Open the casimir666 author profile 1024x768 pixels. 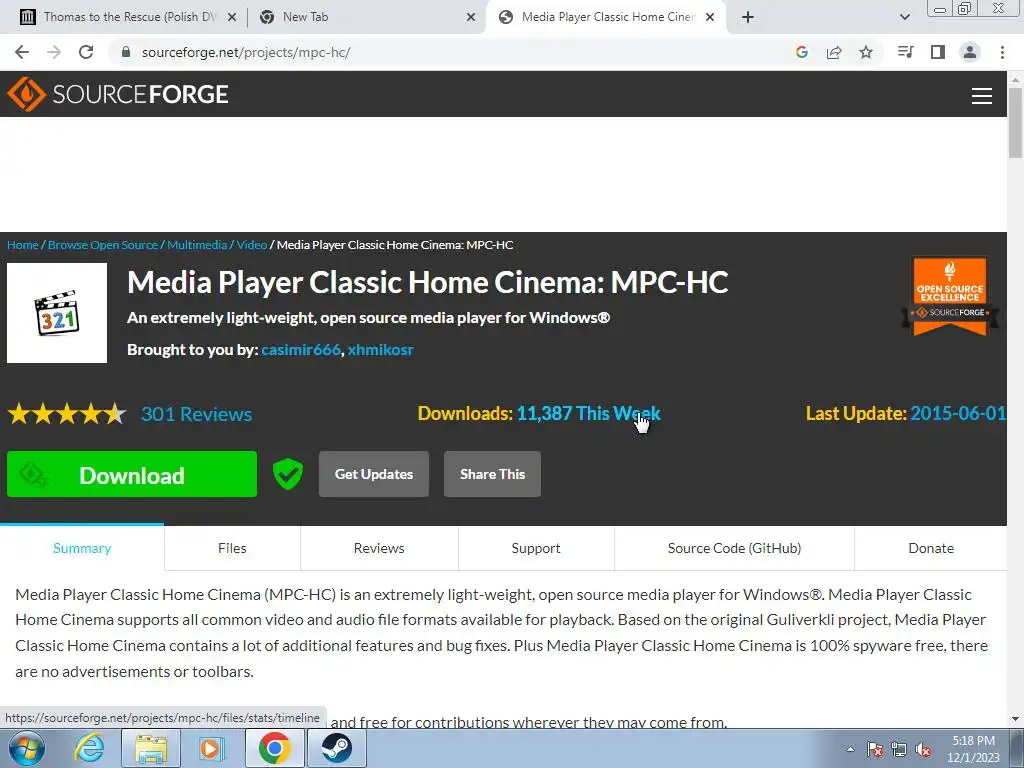(301, 350)
